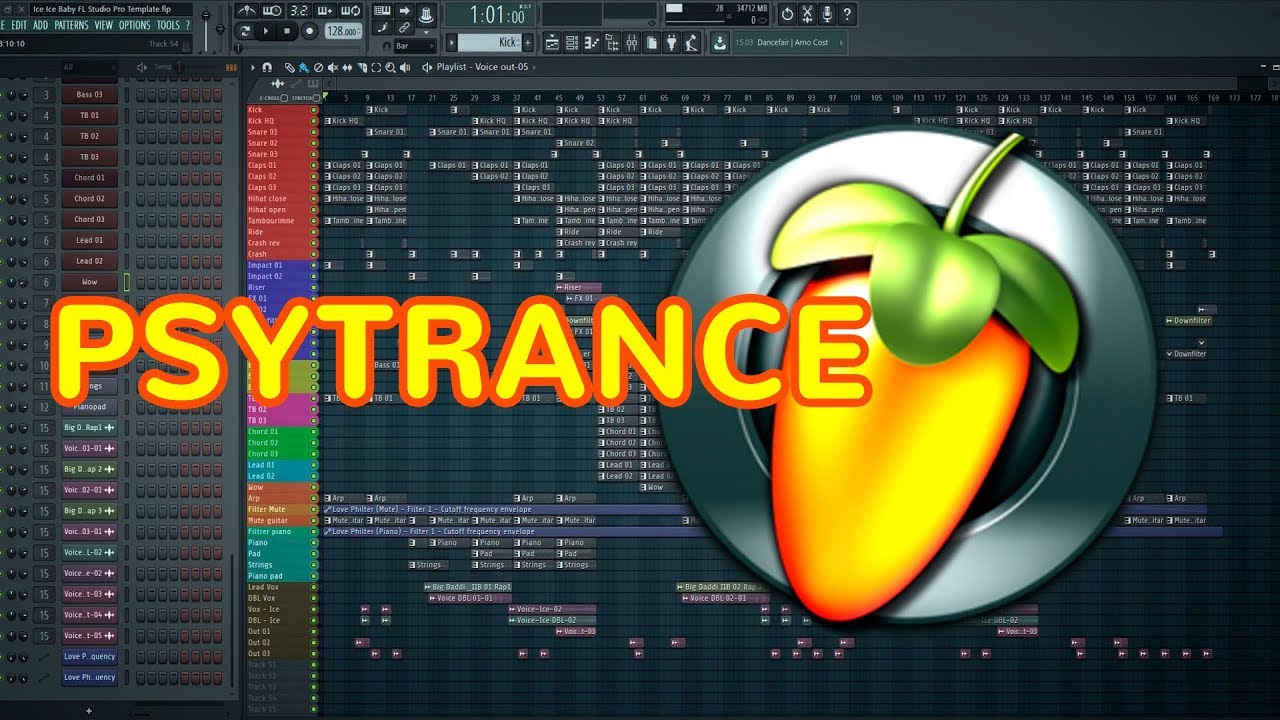Click the wait-for-input icon
Image resolution: width=1280 pixels, height=720 pixels.
[x=272, y=10]
